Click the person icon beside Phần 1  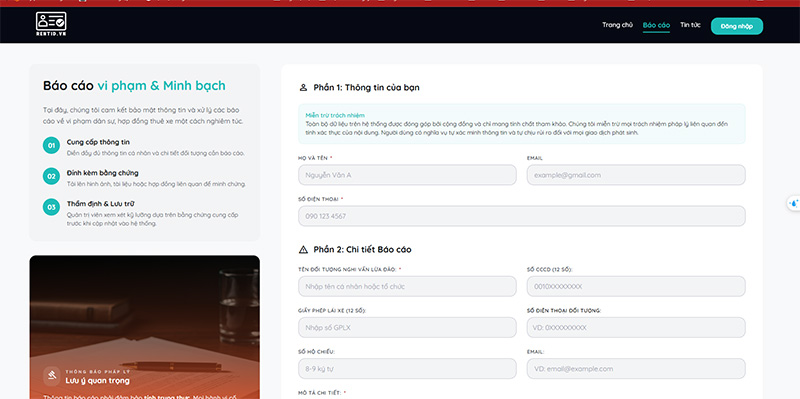coord(303,87)
